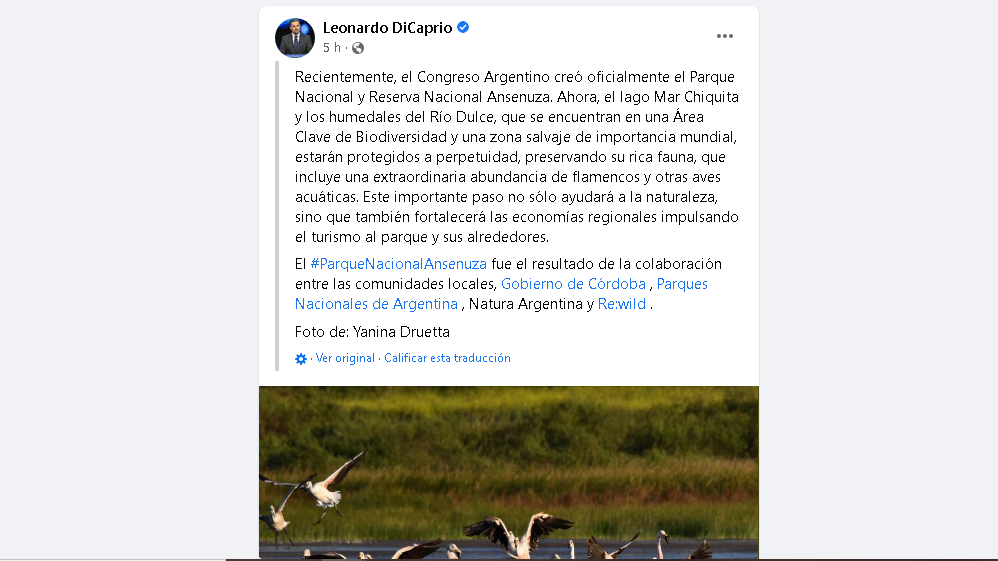Open the Parques Nacionales de Argentina link
The width and height of the screenshot is (998, 561).
pos(501,294)
